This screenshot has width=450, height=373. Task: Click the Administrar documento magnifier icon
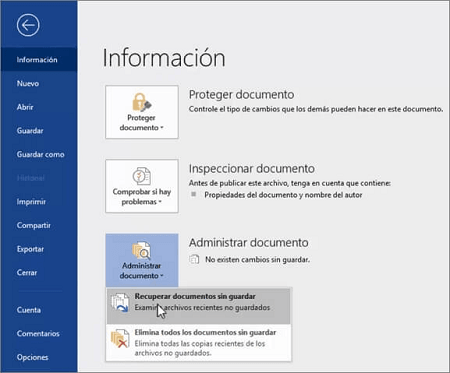pos(142,250)
